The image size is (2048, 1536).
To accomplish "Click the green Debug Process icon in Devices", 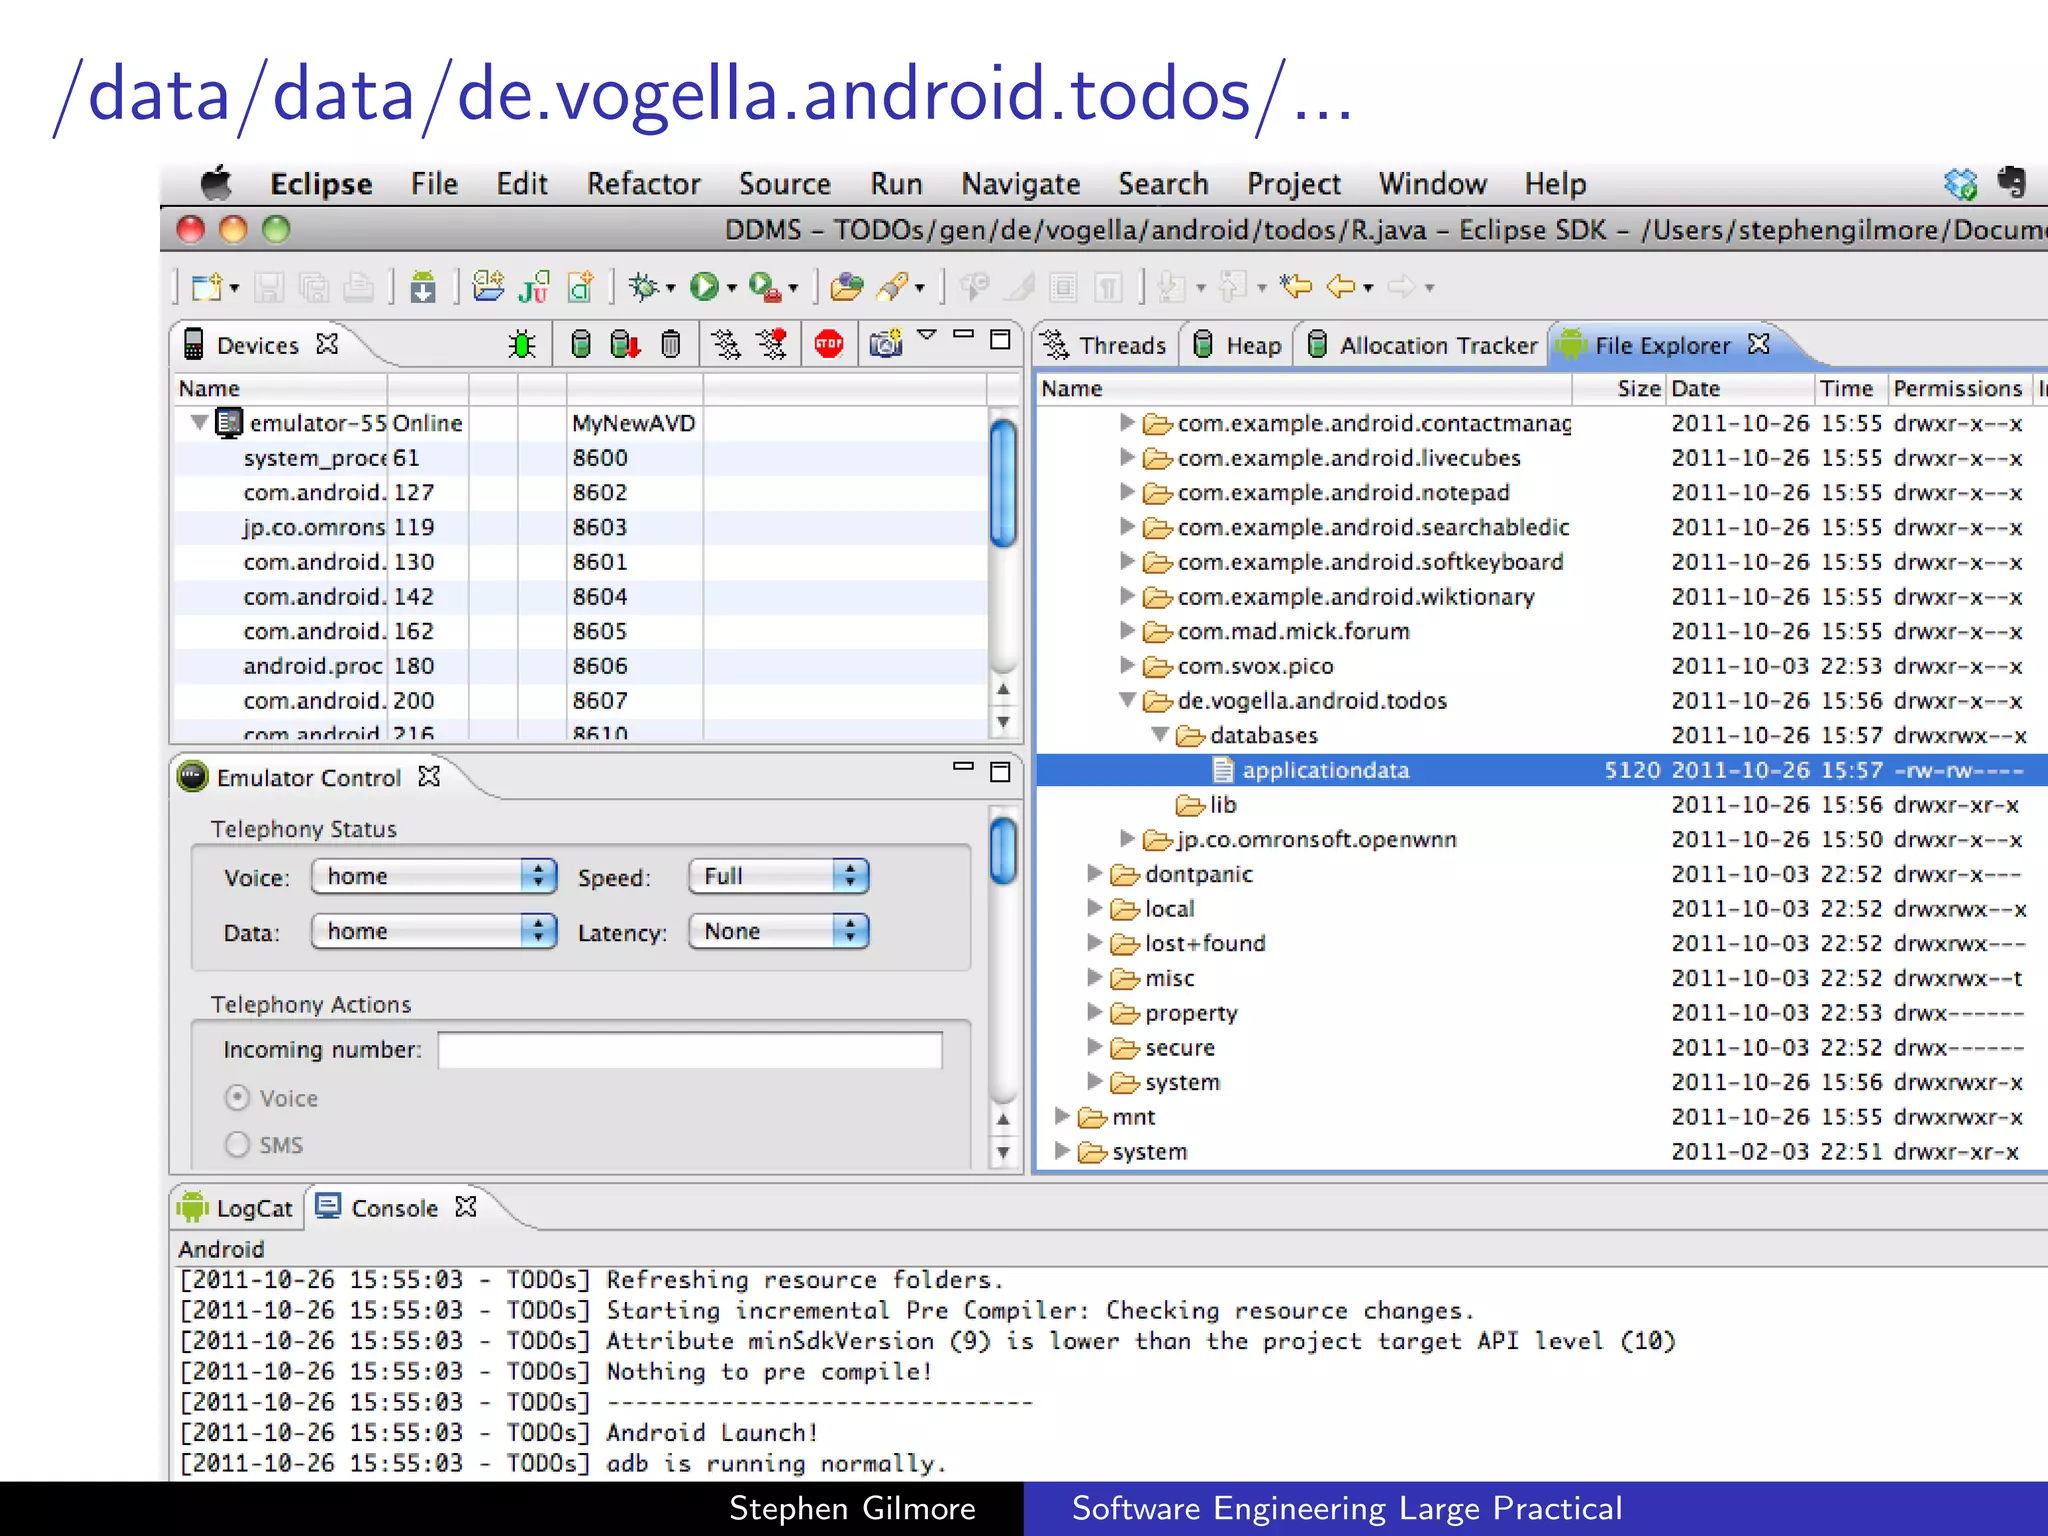I will click(521, 345).
